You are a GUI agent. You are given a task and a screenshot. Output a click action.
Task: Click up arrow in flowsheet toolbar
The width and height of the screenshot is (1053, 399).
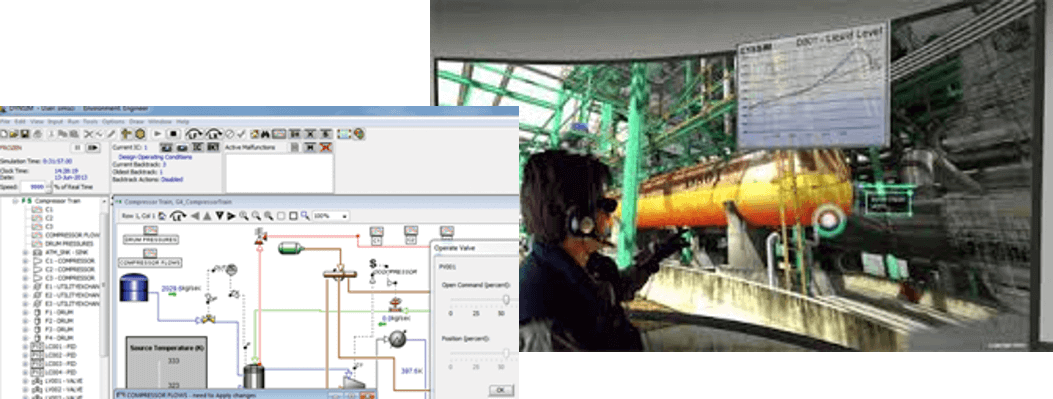pos(207,216)
